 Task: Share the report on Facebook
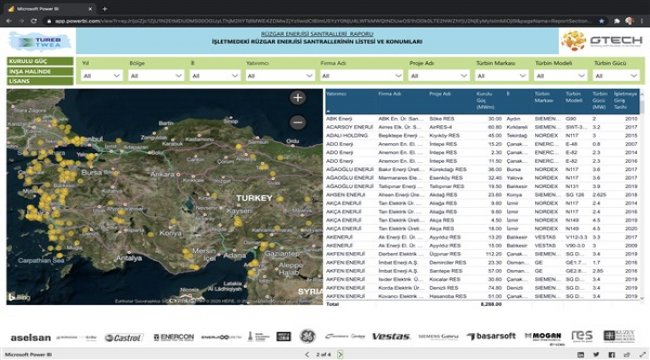click(x=611, y=354)
